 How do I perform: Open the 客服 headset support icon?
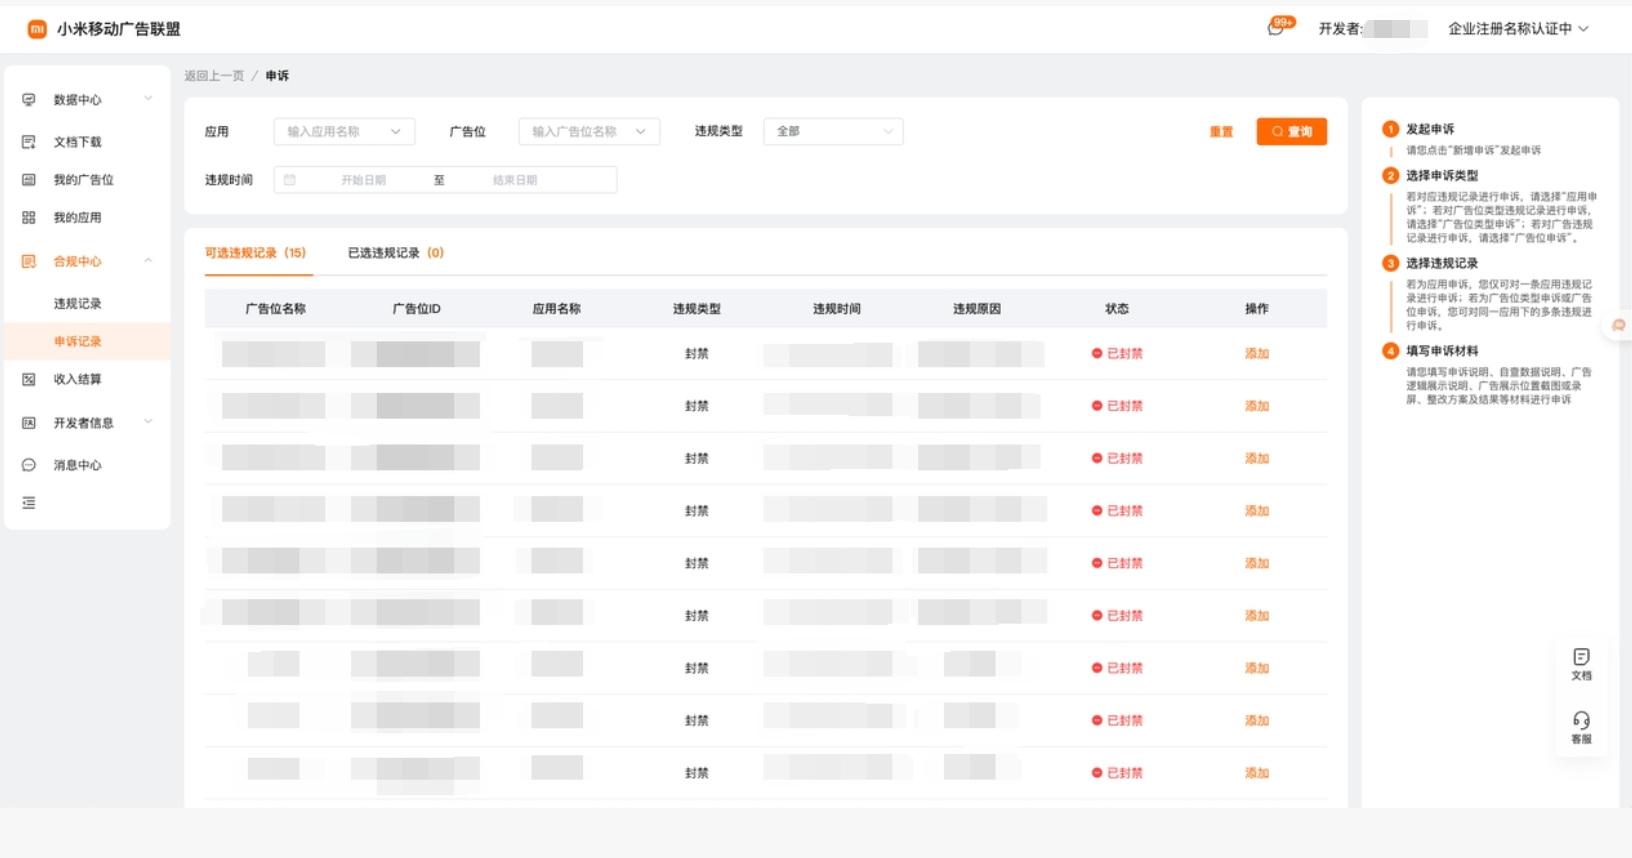point(1581,726)
